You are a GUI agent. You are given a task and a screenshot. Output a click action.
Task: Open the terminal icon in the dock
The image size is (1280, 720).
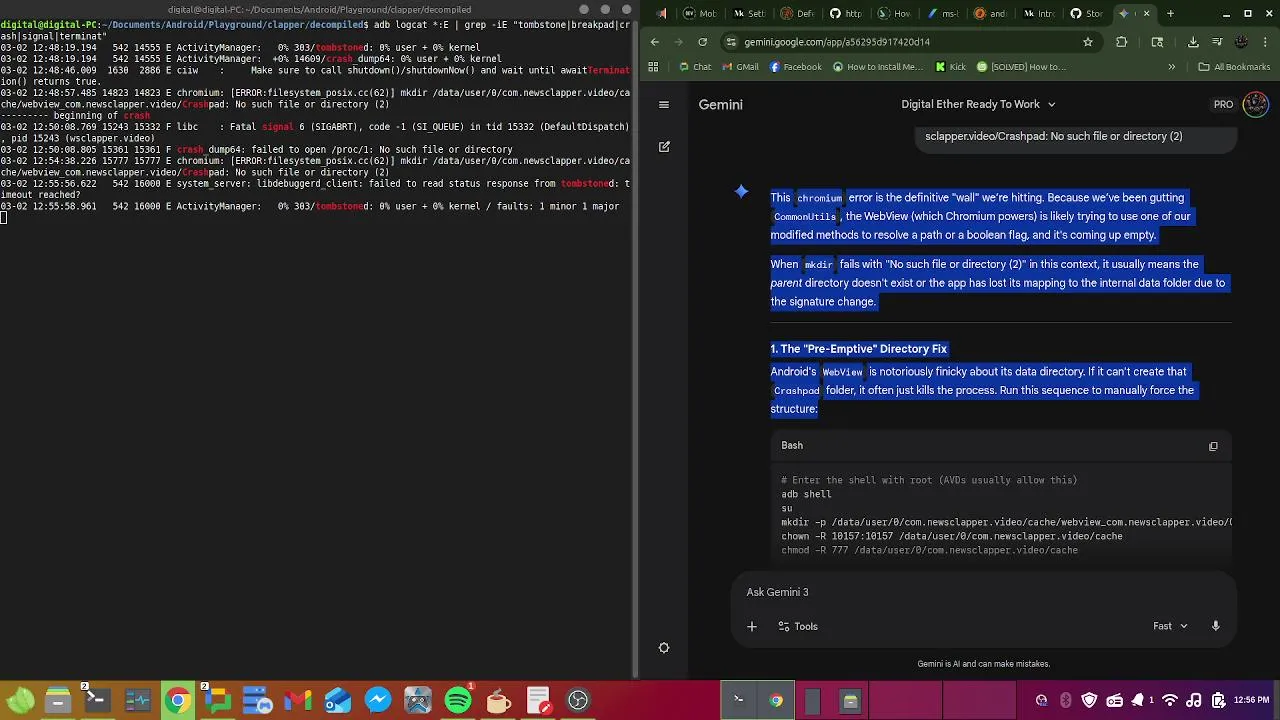click(97, 700)
